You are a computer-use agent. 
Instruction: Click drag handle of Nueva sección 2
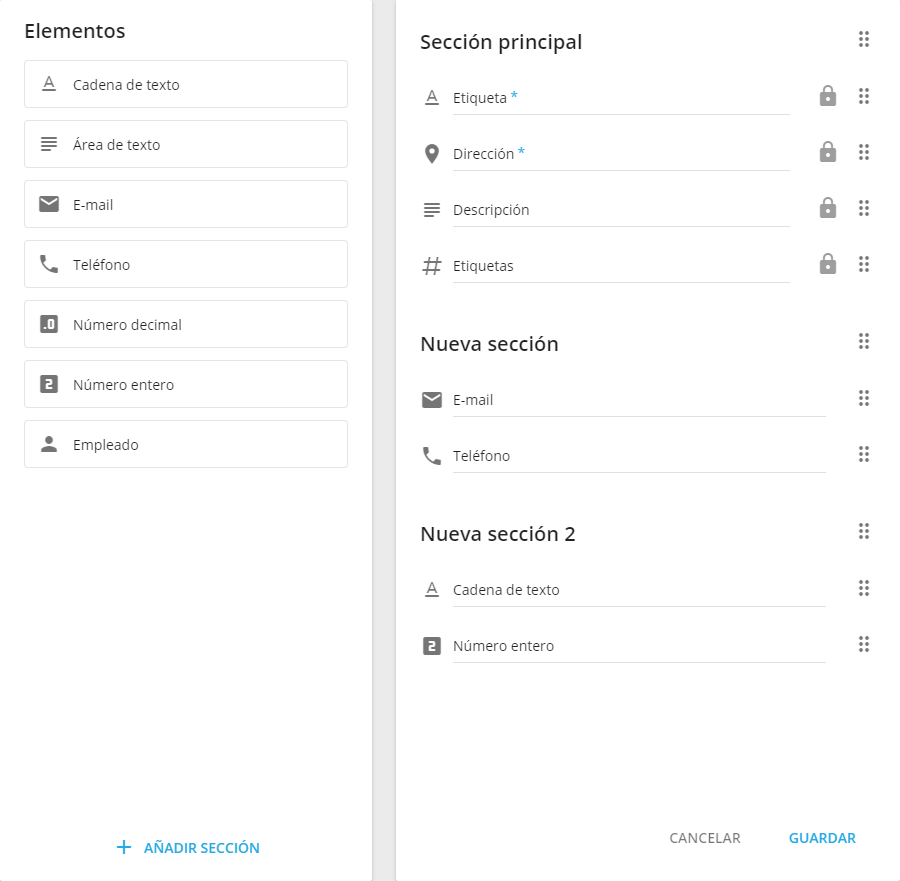coord(864,531)
